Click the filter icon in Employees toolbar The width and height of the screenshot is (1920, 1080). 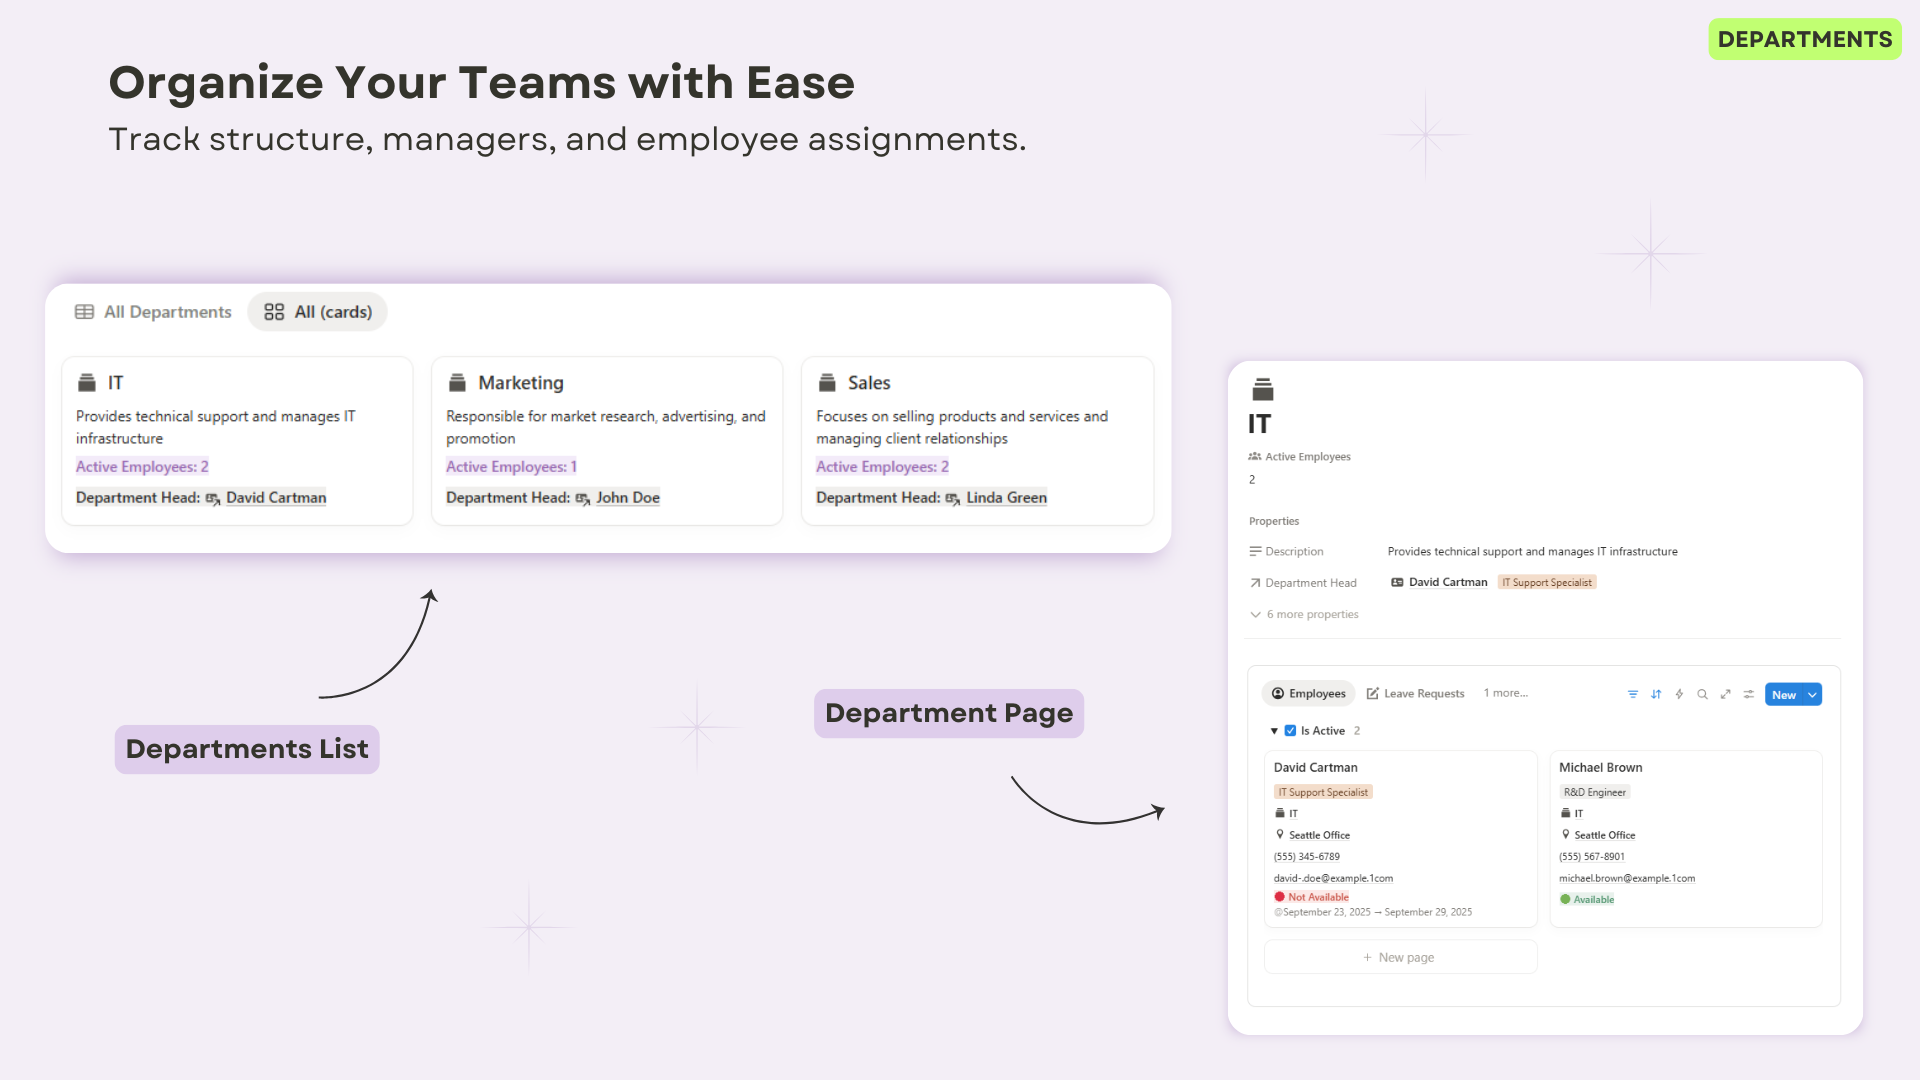tap(1633, 694)
